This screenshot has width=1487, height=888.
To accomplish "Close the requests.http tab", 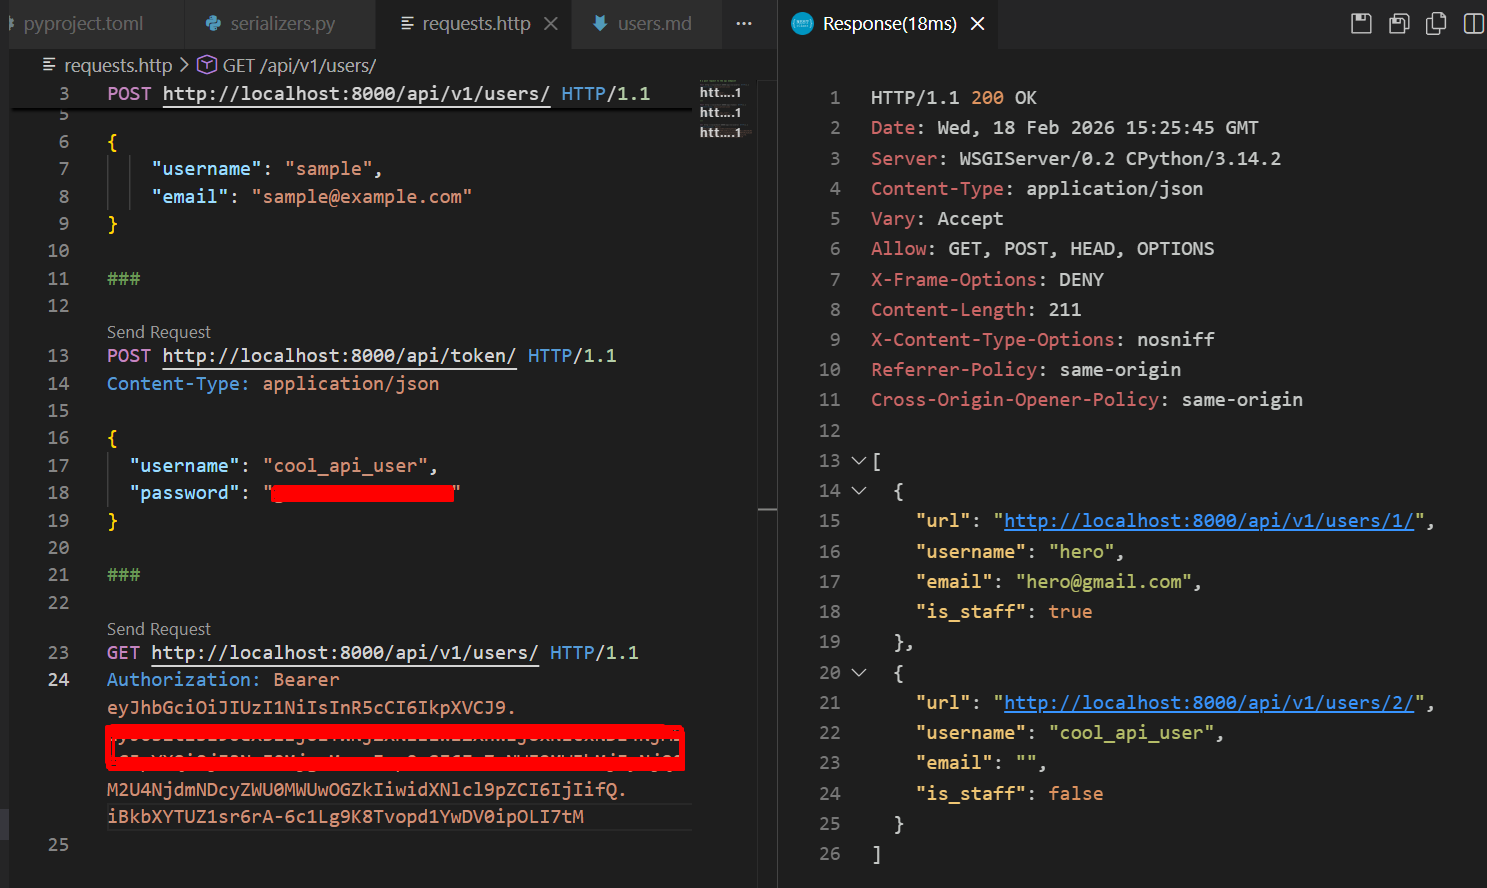I will click(551, 23).
